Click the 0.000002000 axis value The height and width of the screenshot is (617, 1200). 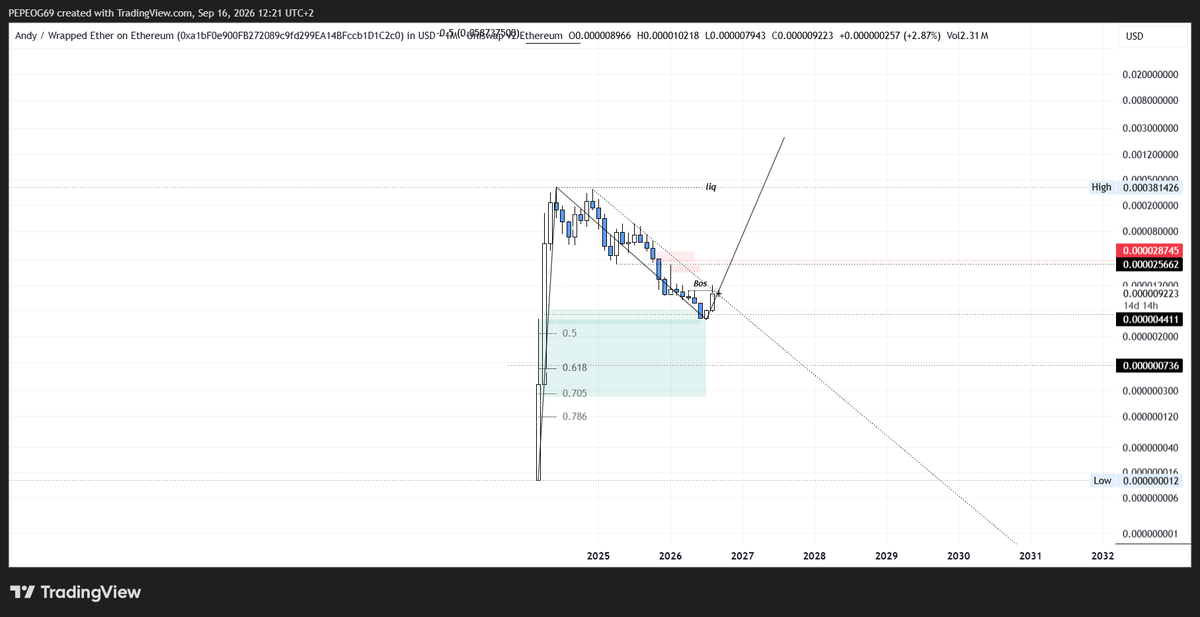pos(1151,338)
